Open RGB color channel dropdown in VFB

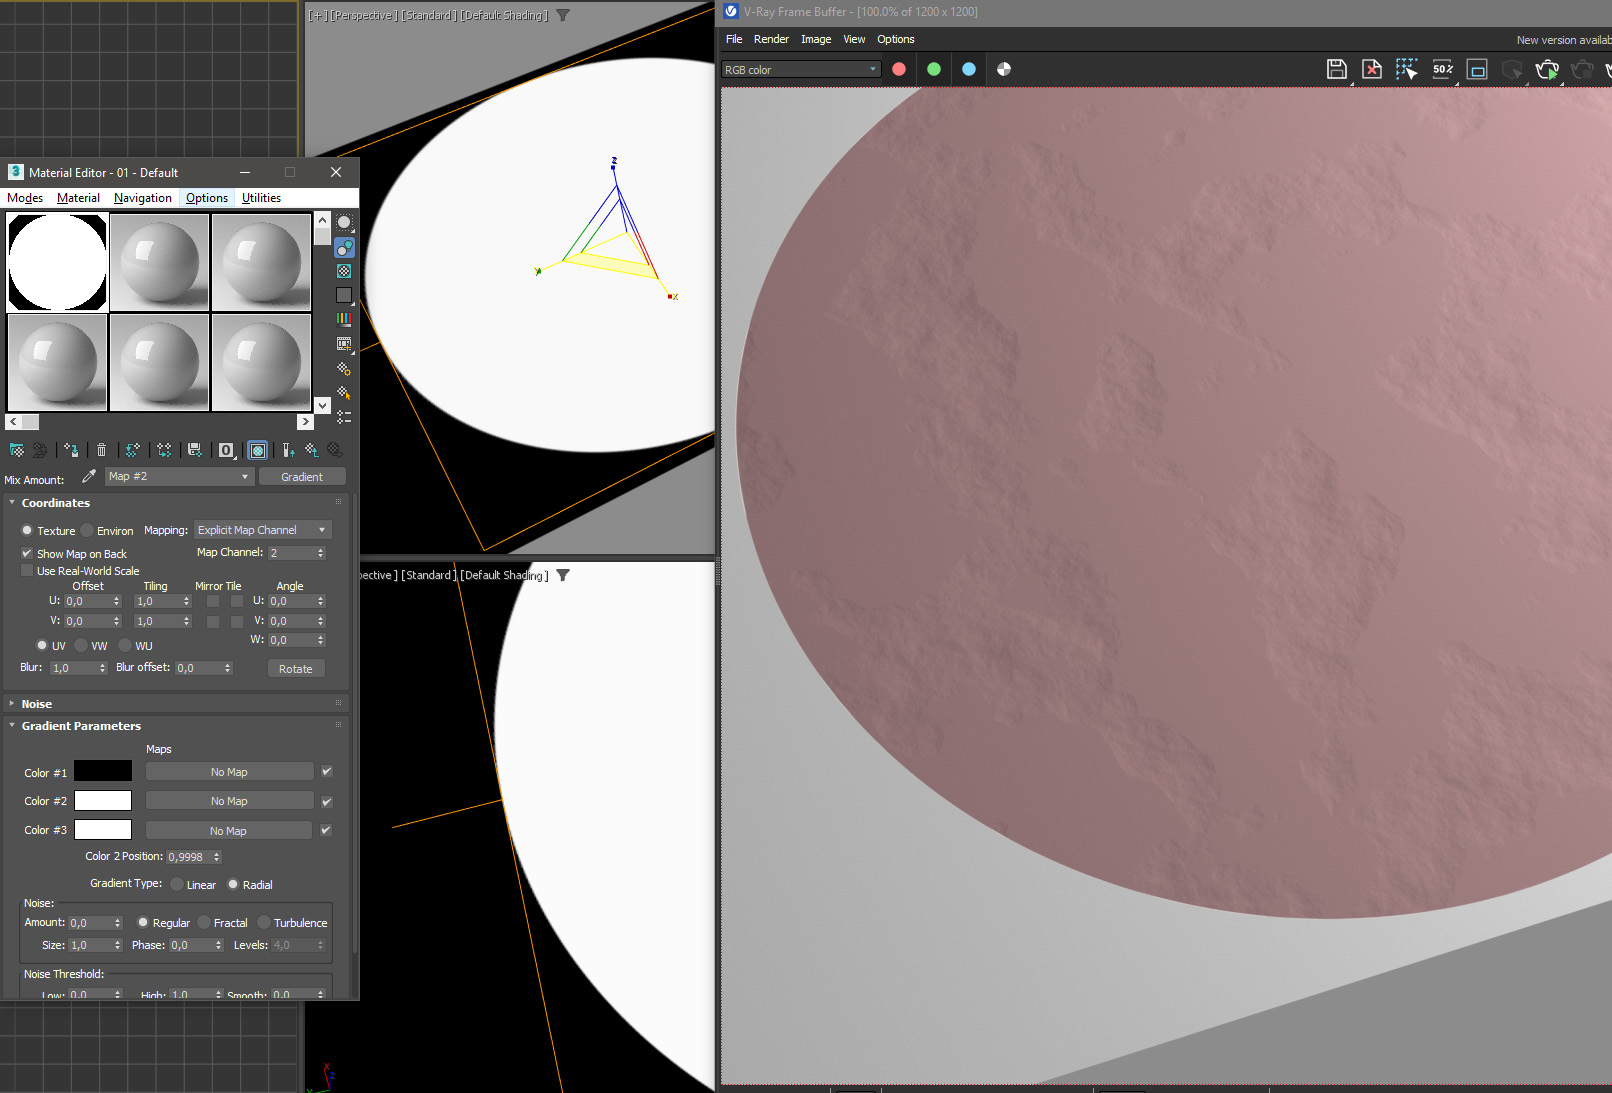point(801,69)
